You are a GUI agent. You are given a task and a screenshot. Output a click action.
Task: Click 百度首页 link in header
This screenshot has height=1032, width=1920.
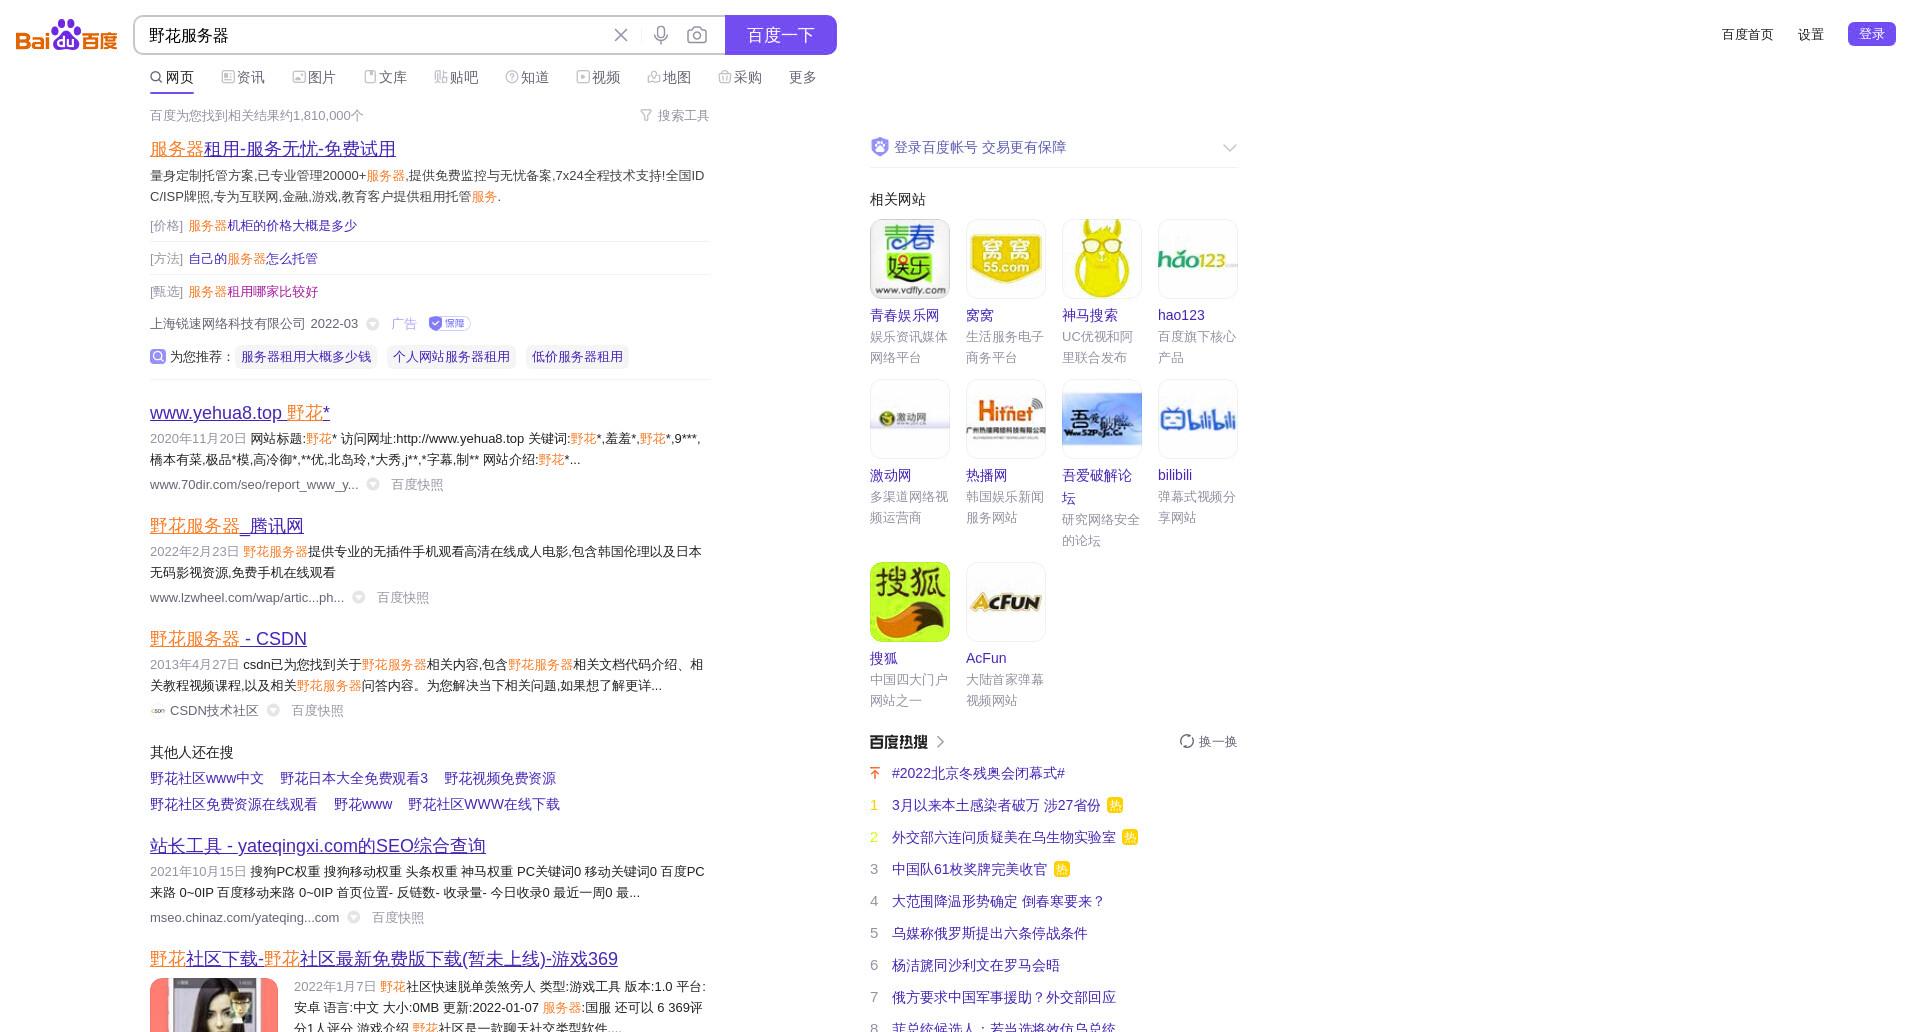pos(1747,35)
